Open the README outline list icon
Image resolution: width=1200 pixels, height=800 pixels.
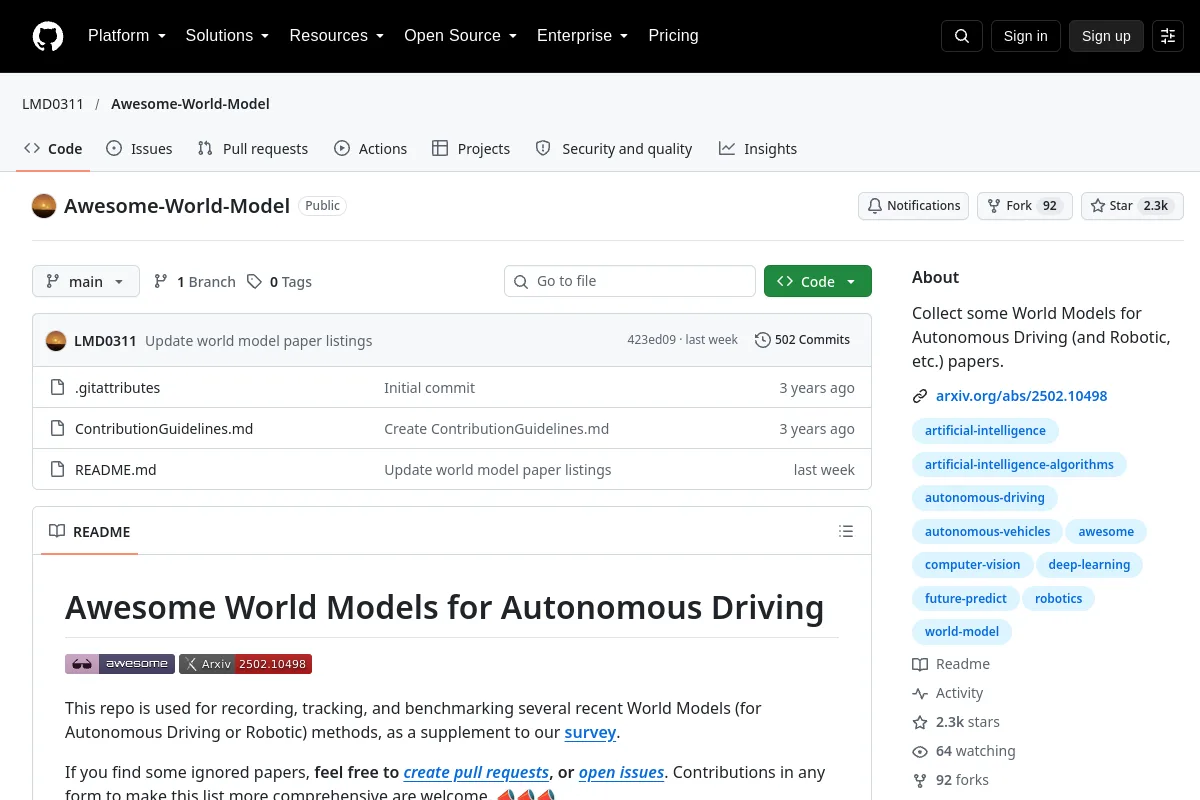(846, 531)
